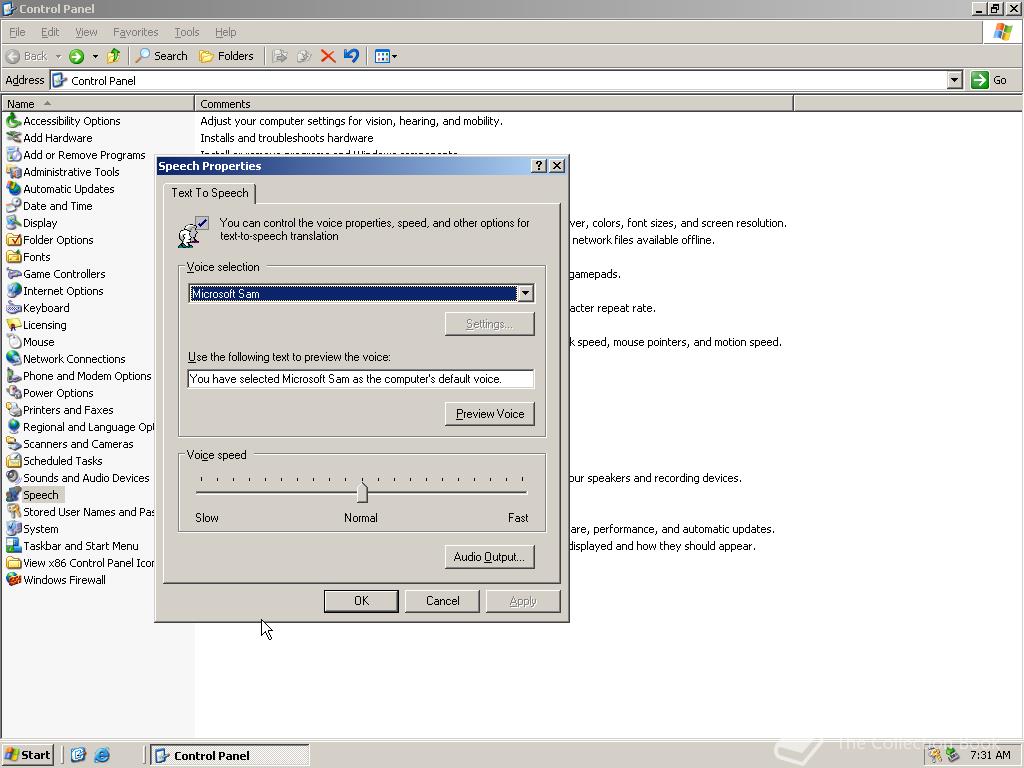Select the Licensing icon

pos(14,324)
